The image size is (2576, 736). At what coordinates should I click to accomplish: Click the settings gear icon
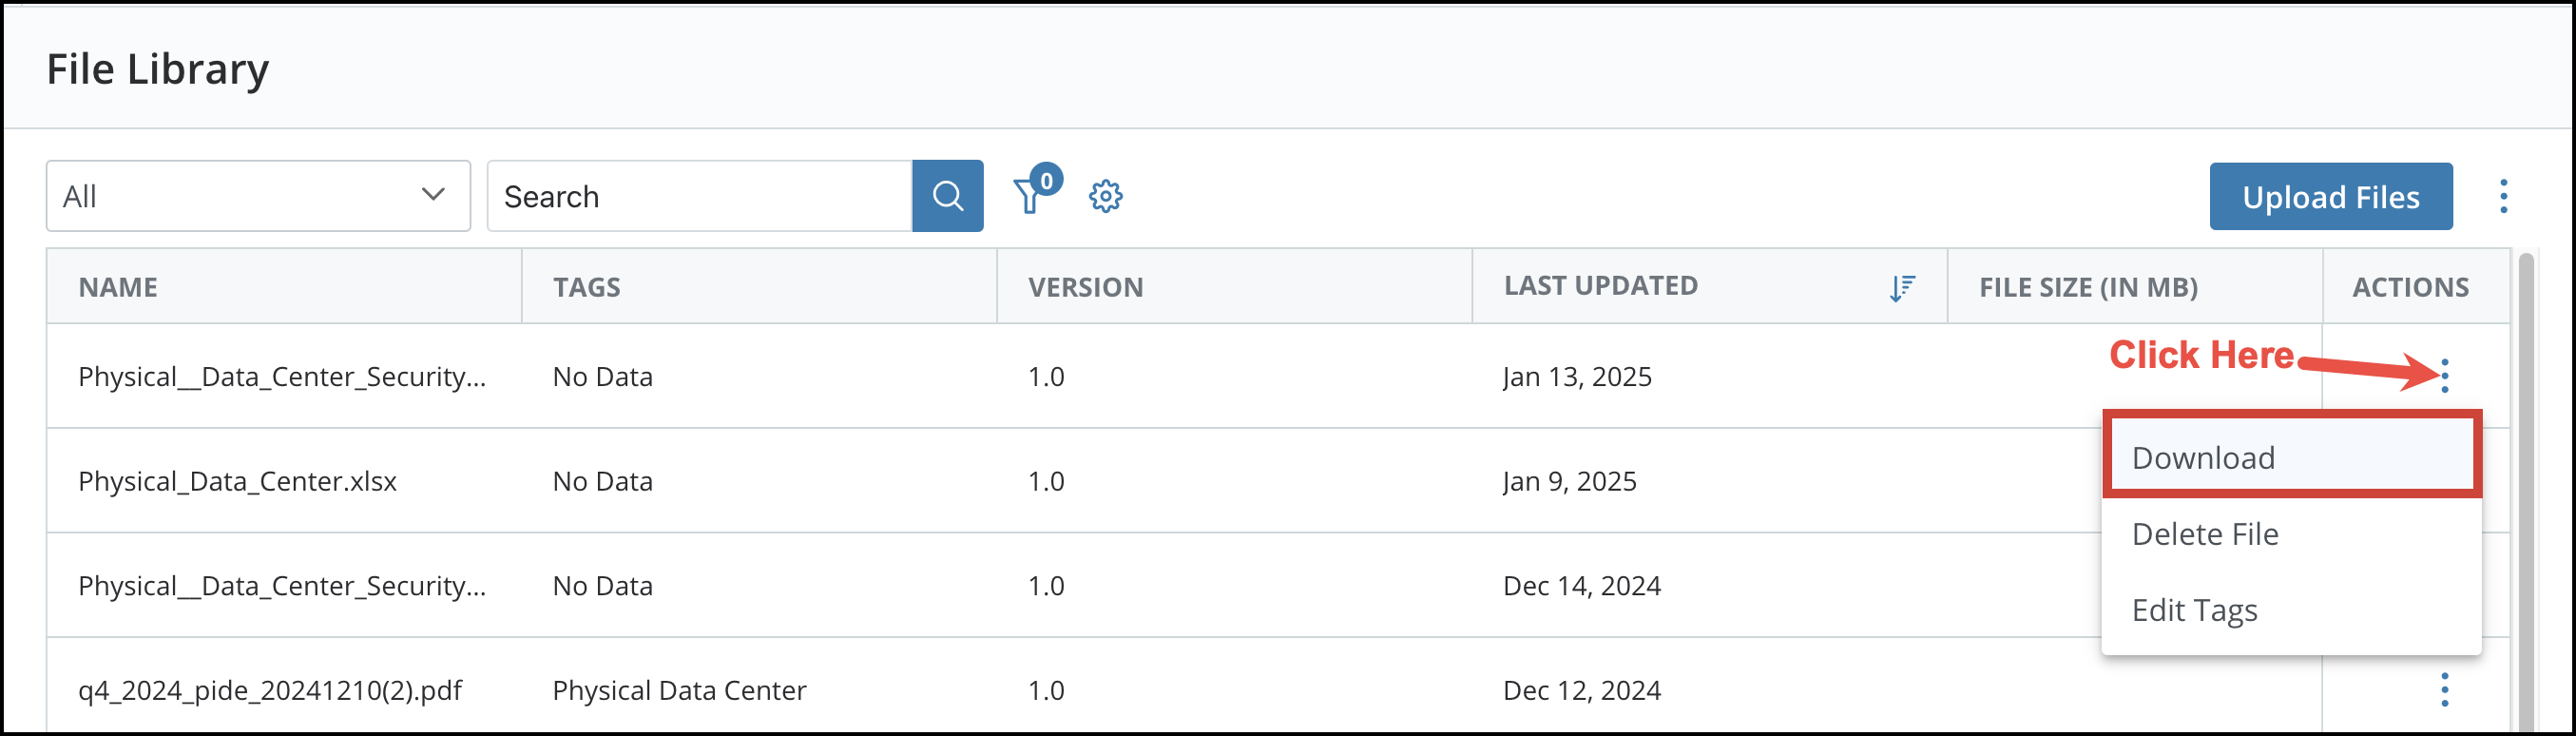1106,196
